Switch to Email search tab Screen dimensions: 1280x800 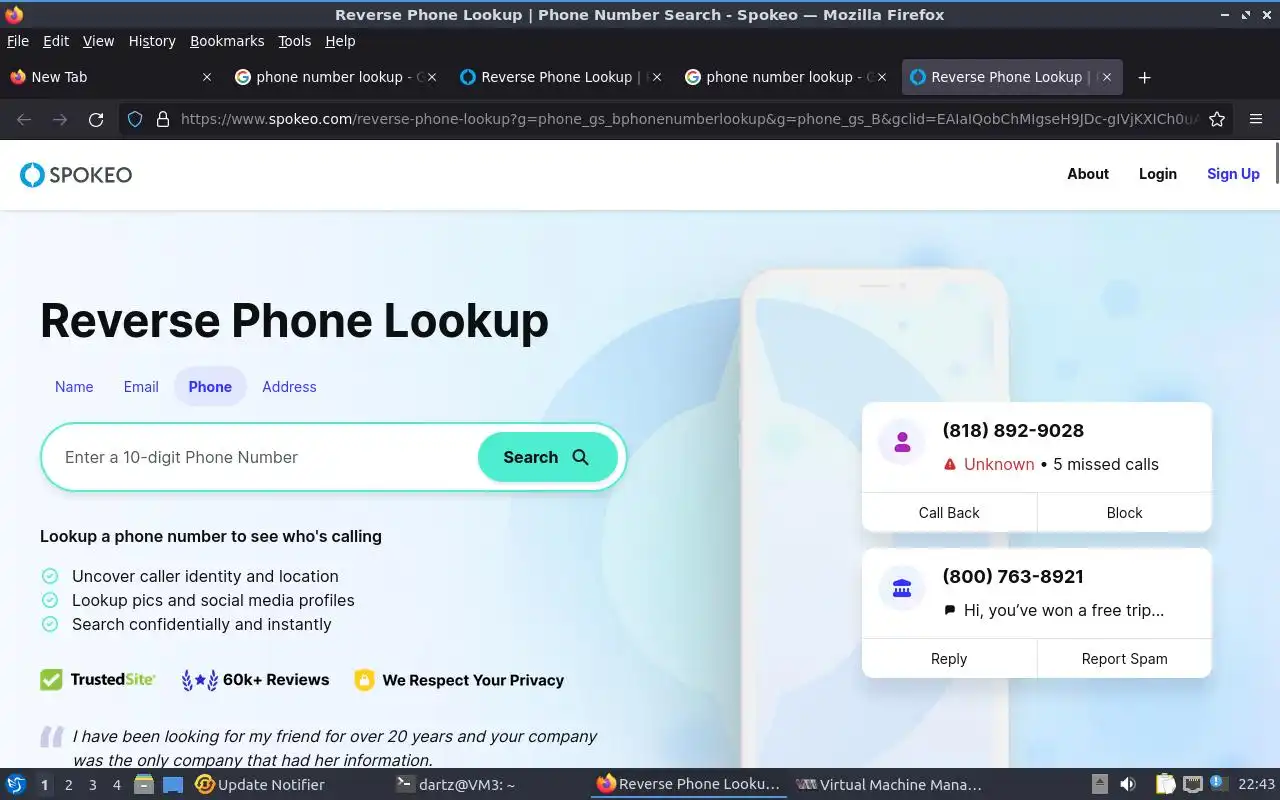coord(141,387)
